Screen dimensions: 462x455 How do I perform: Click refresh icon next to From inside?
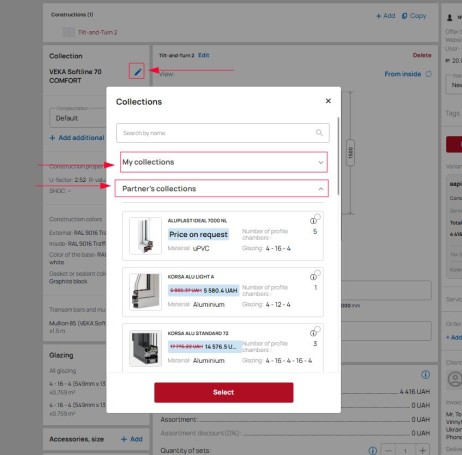[x=429, y=74]
